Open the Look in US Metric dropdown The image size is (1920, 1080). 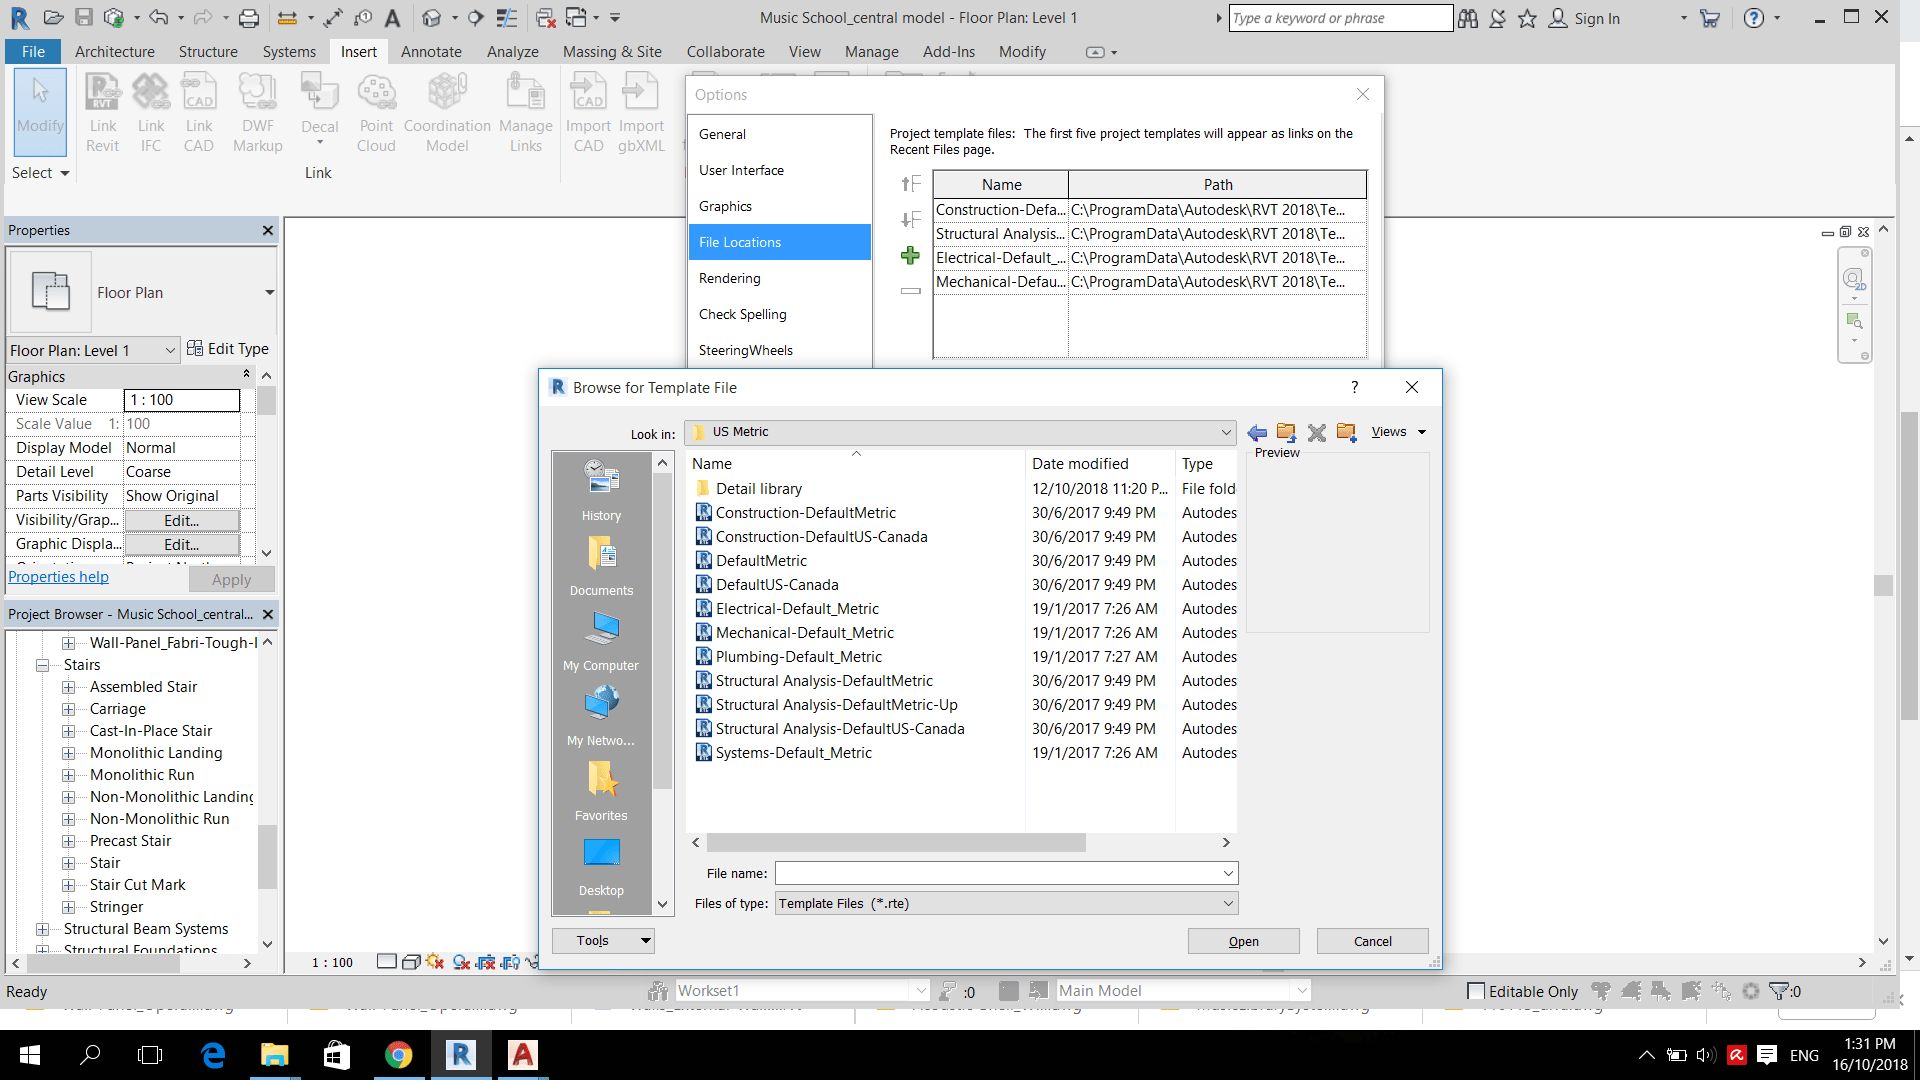point(1225,432)
